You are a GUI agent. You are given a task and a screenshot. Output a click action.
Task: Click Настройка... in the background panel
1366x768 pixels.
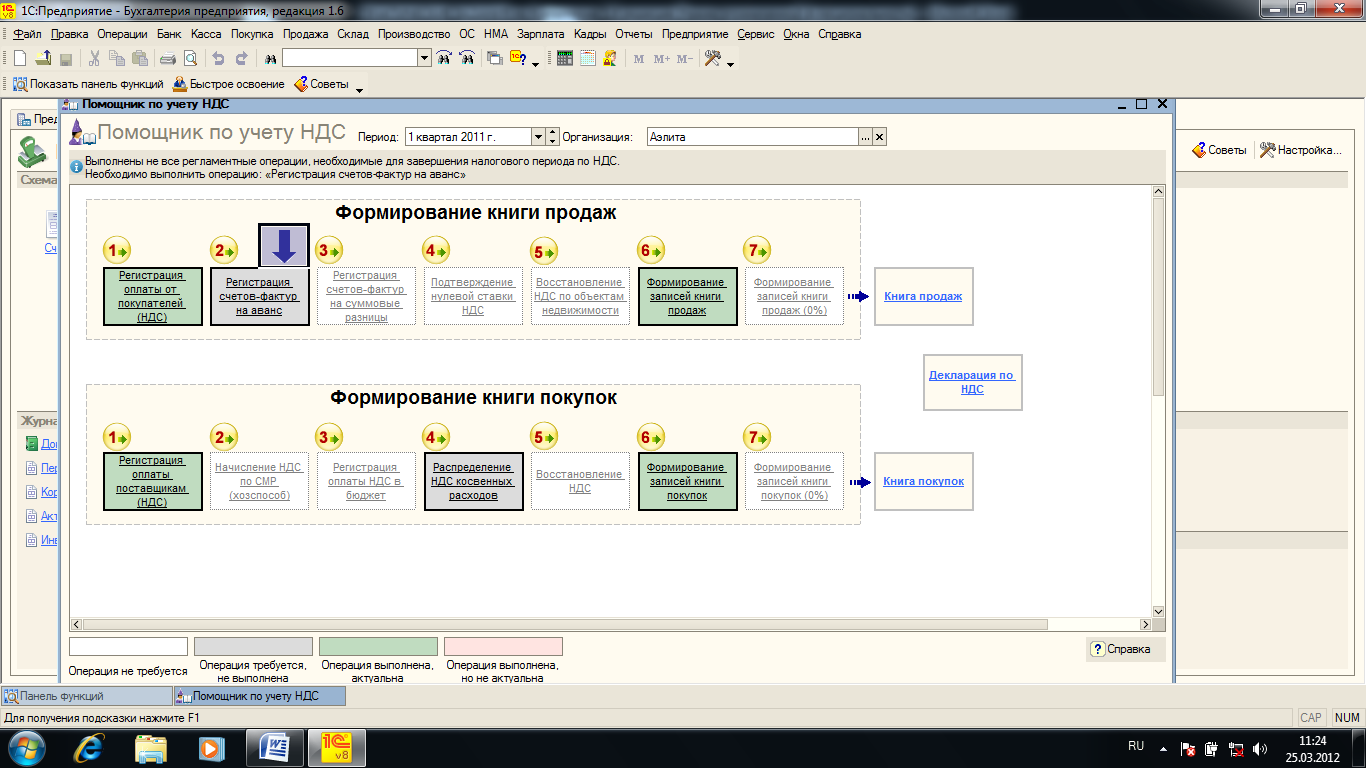pos(1299,150)
